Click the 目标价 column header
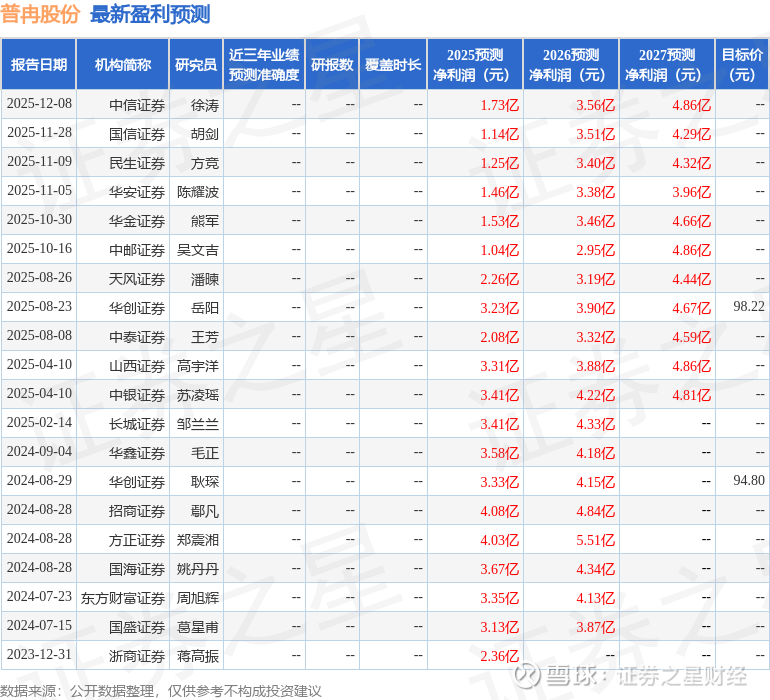The height and width of the screenshot is (700, 770). [x=742, y=64]
